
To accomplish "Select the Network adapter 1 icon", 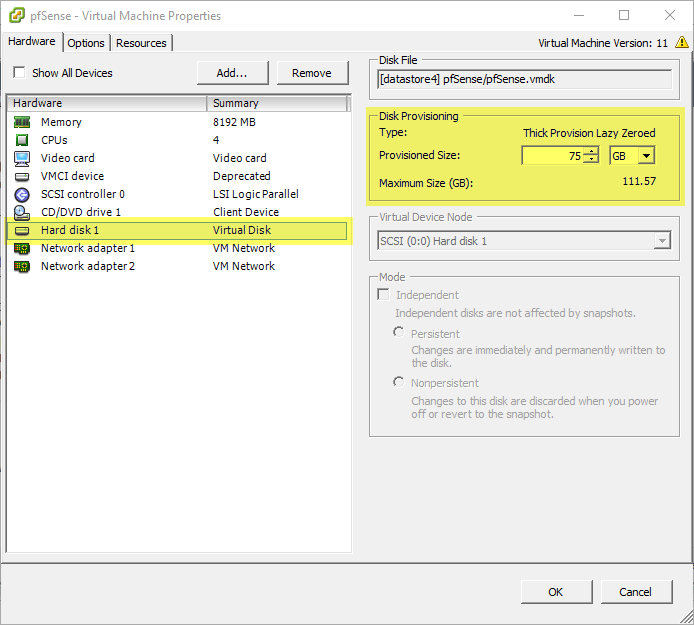I will 22,248.
